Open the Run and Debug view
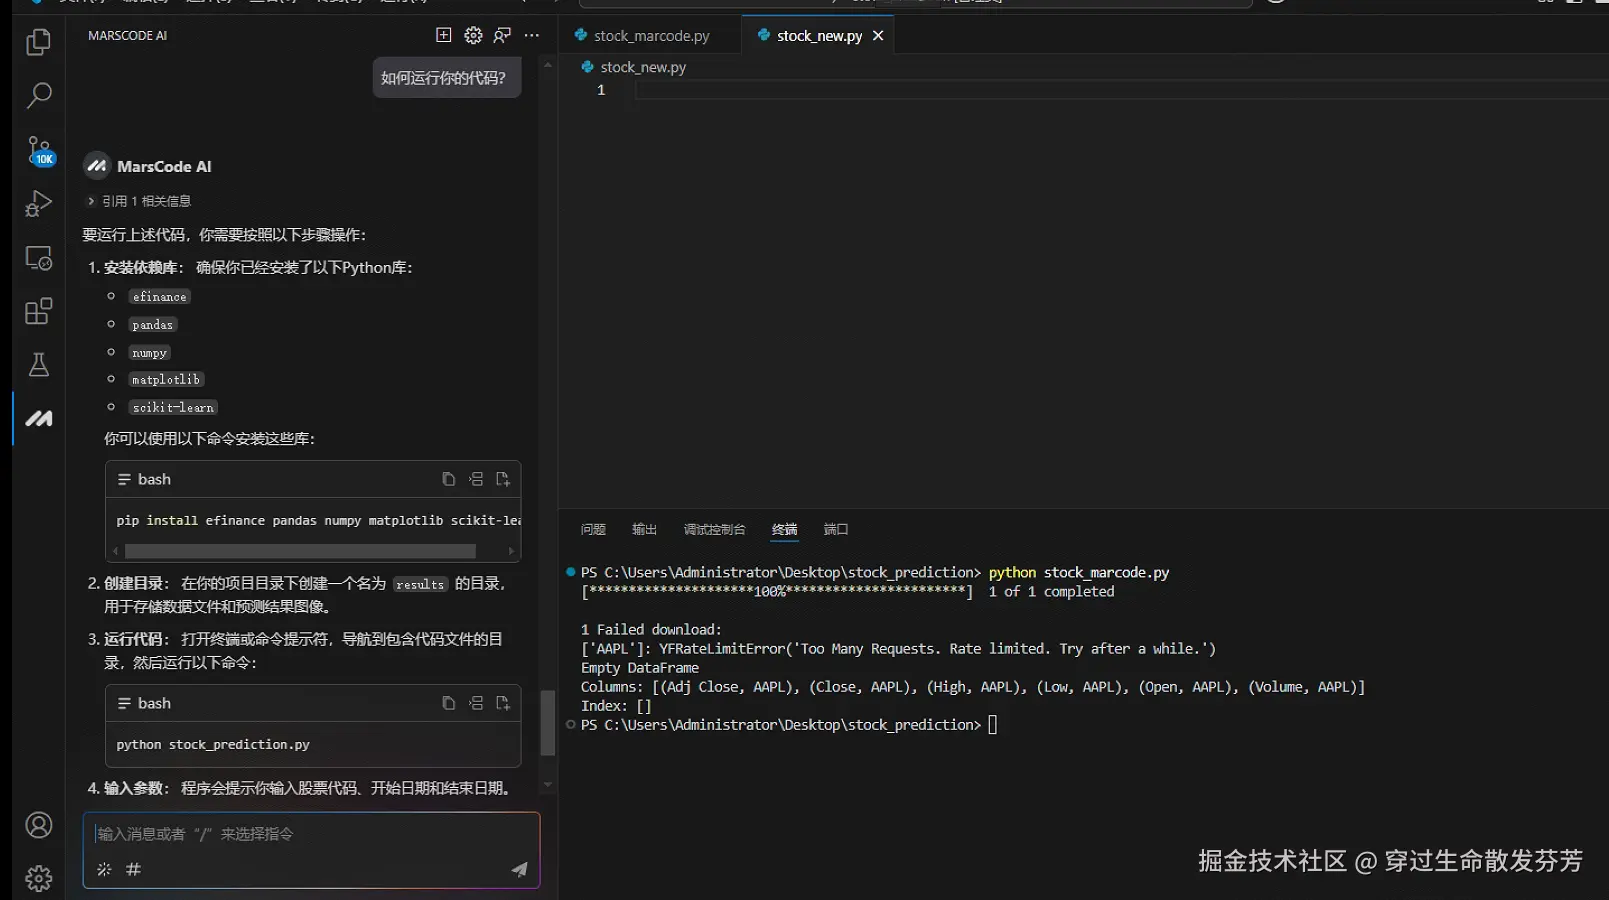The image size is (1609, 900). coord(38,204)
